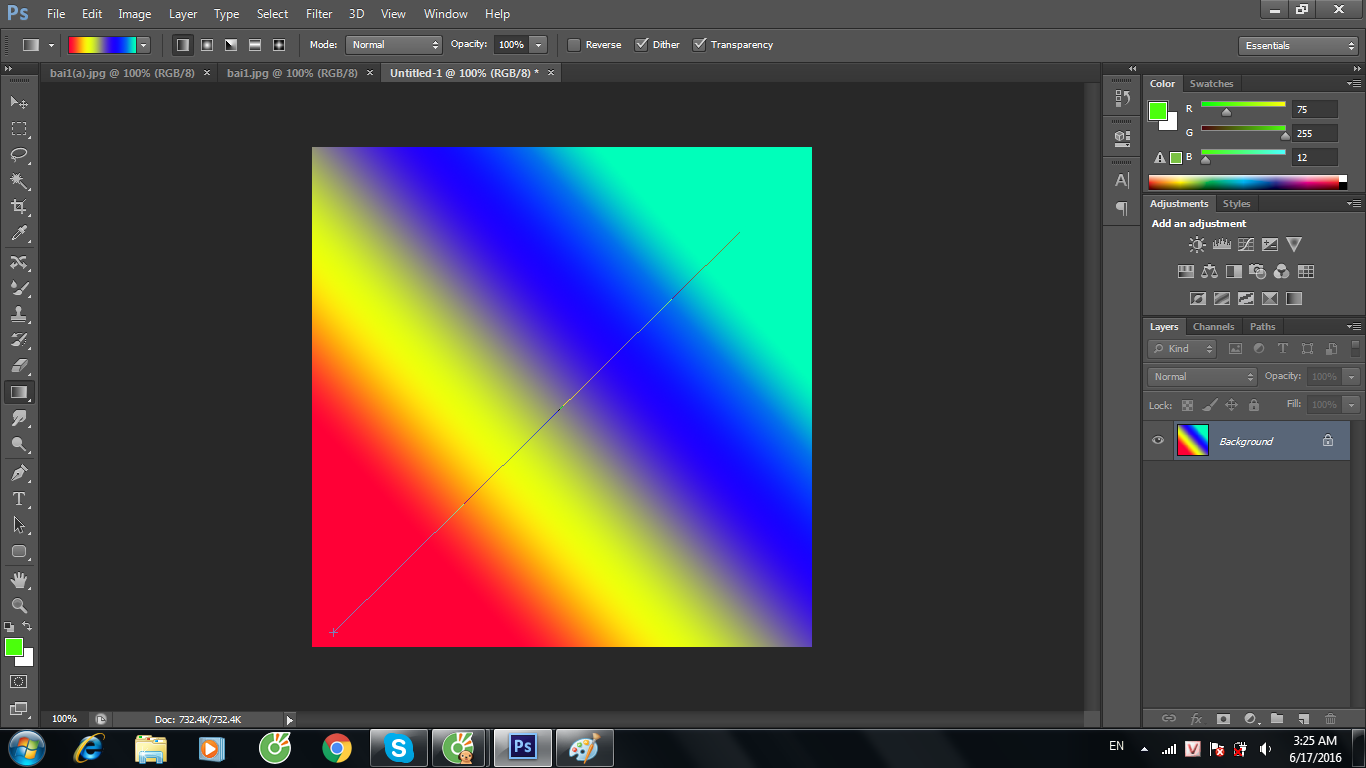Activate the Zoom tool
The height and width of the screenshot is (768, 1366).
[18, 605]
